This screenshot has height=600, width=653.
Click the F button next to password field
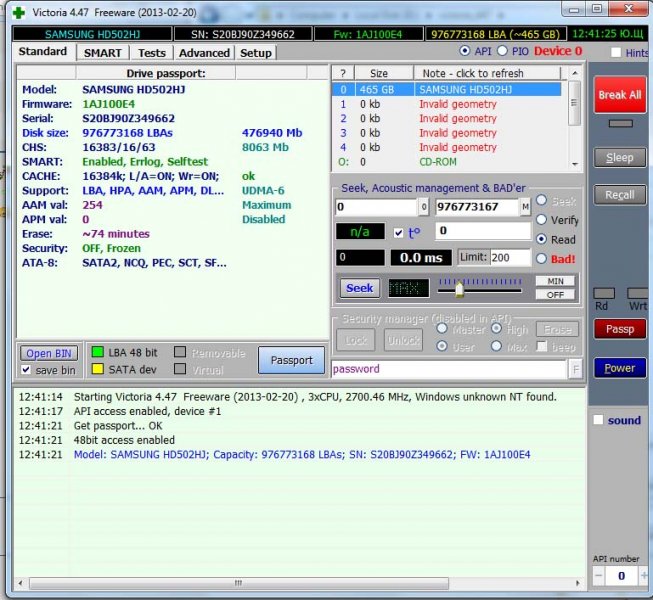coord(576,369)
